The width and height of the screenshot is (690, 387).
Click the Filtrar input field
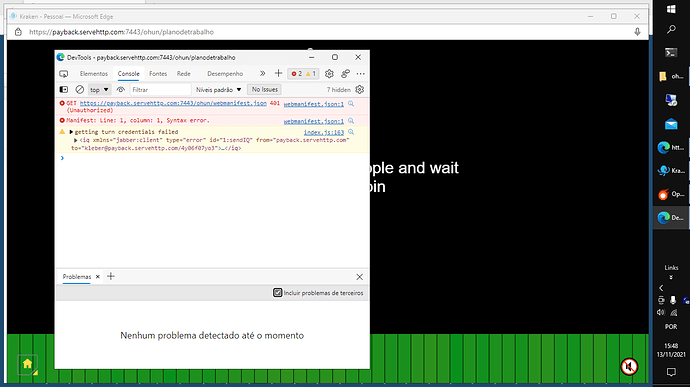160,90
